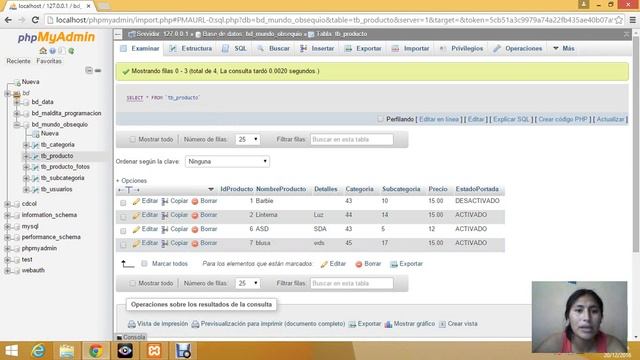The image size is (640, 360).
Task: Click Windows Start button
Action: tap(11, 351)
